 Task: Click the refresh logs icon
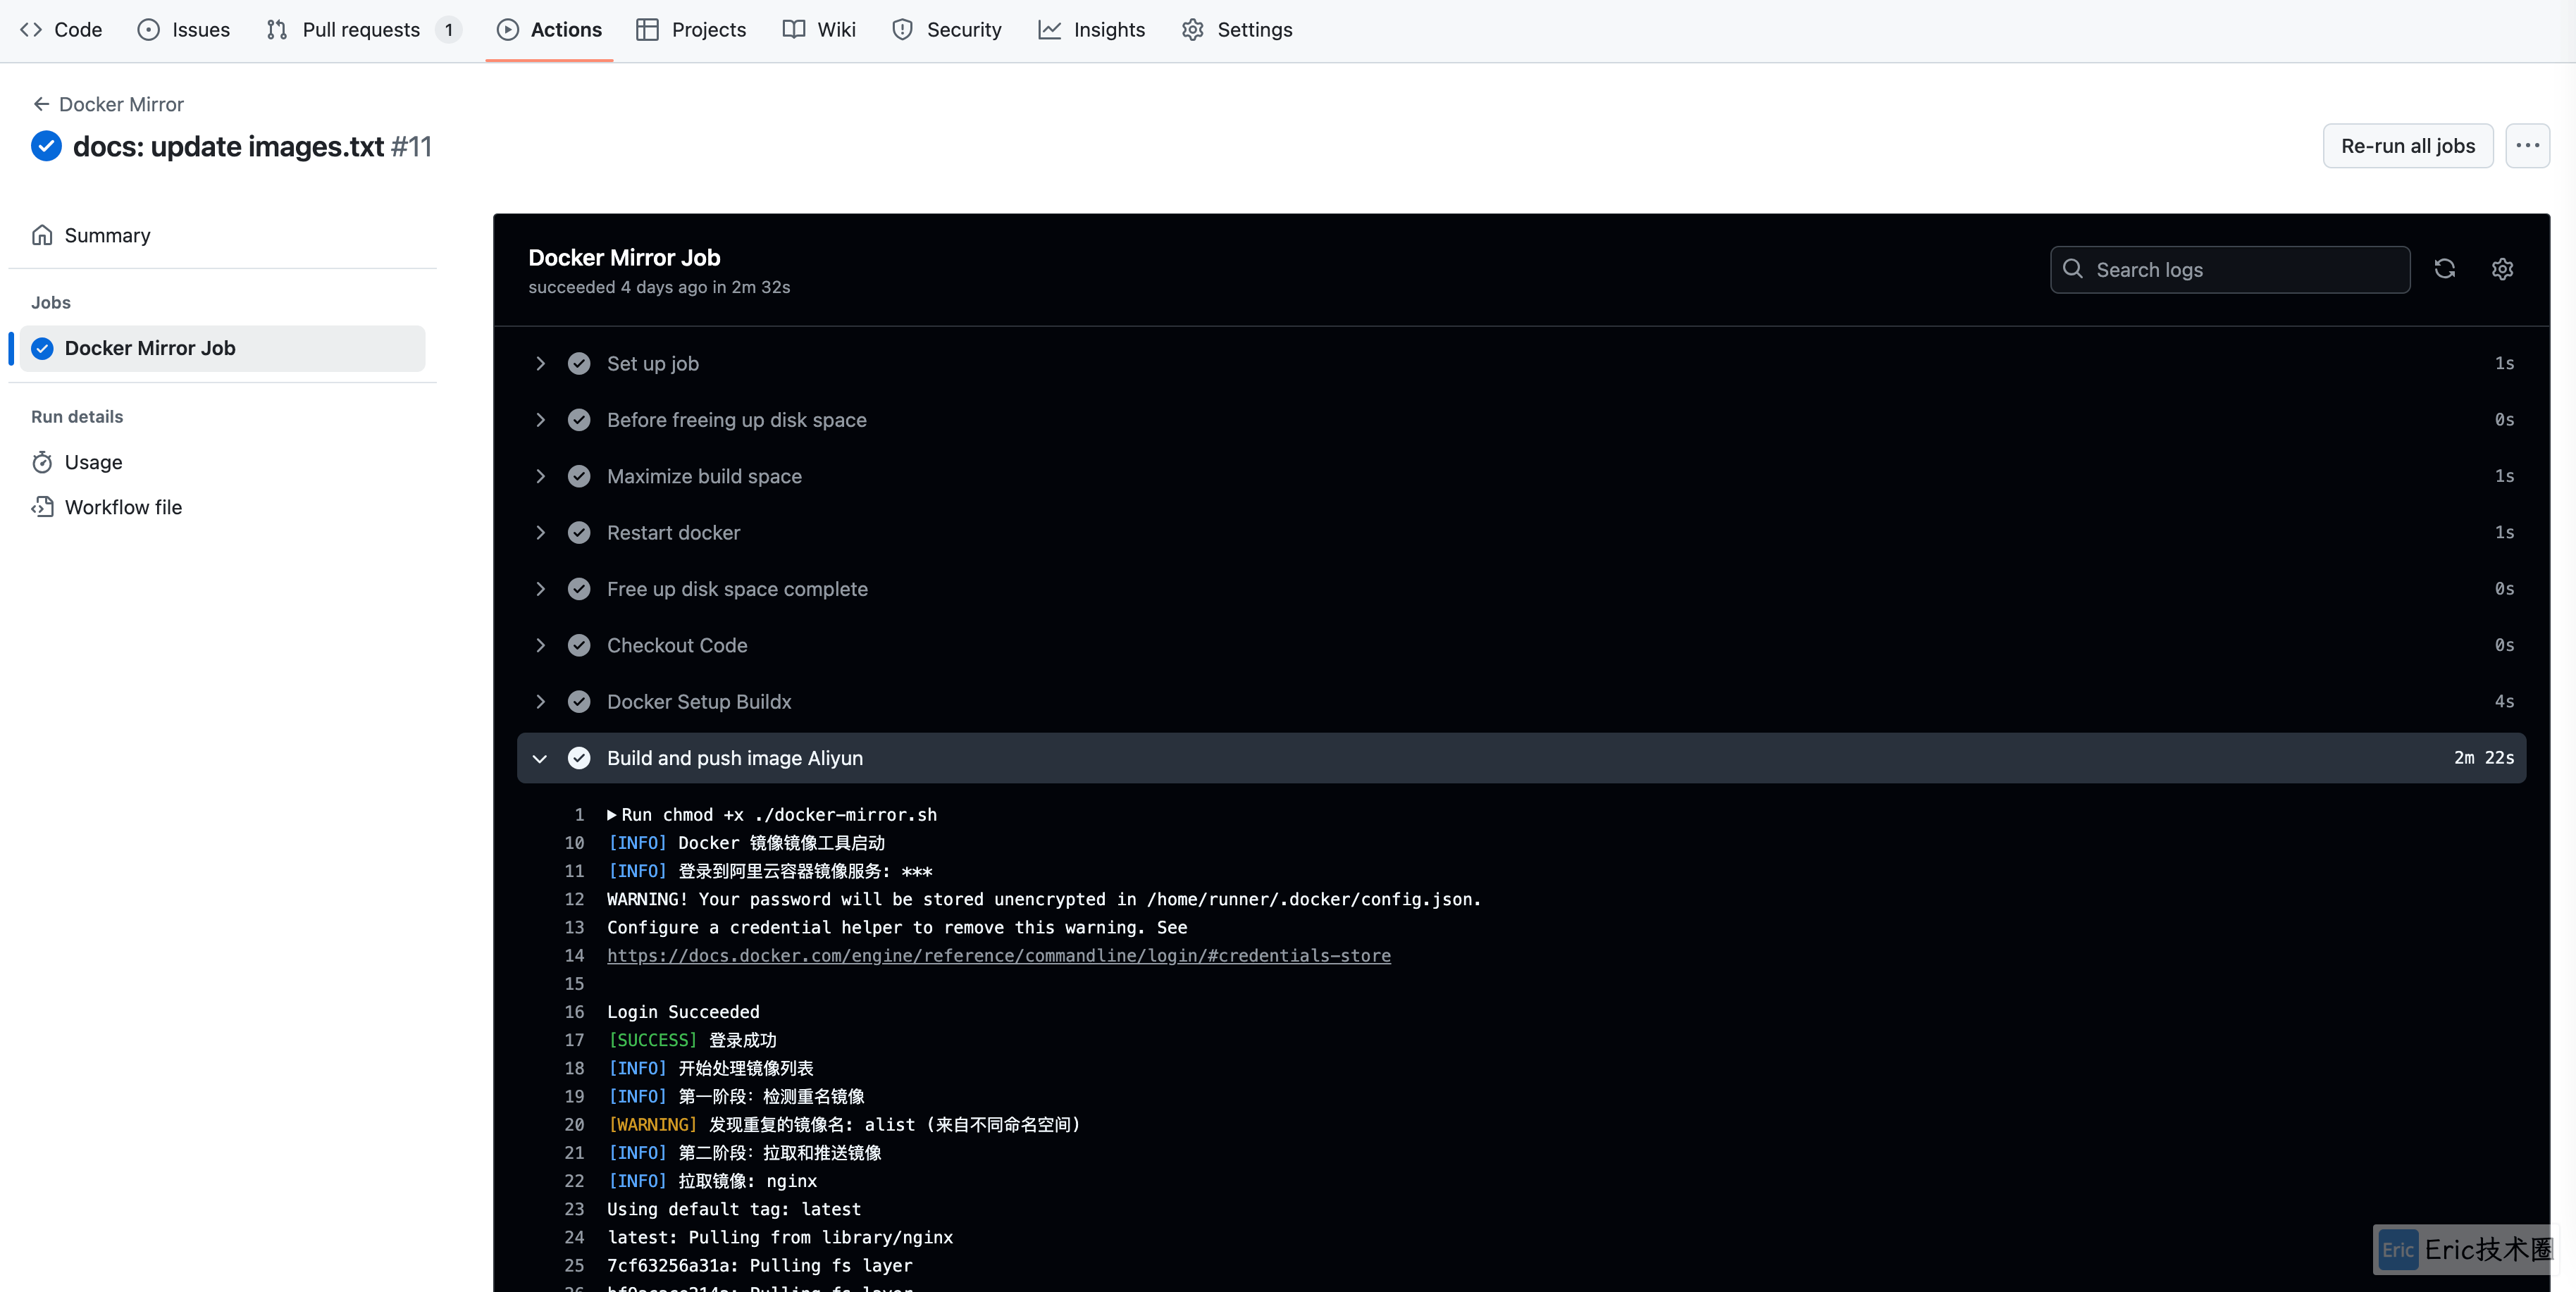(2444, 269)
